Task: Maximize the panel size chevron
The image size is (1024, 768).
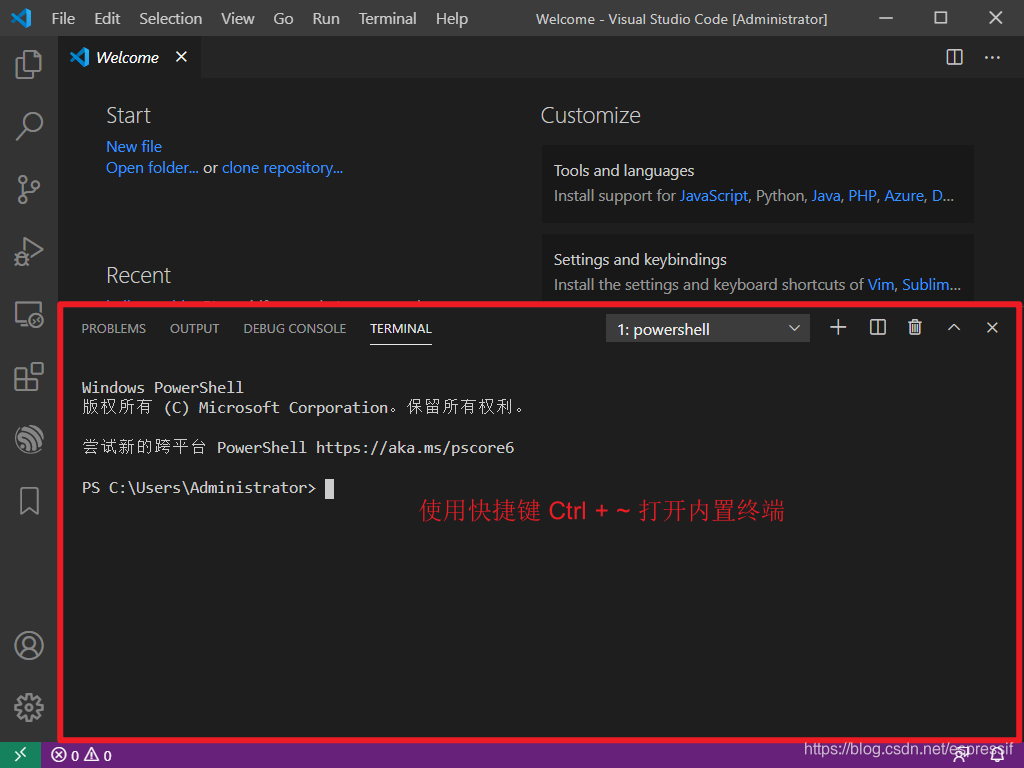Action: click(x=953, y=327)
